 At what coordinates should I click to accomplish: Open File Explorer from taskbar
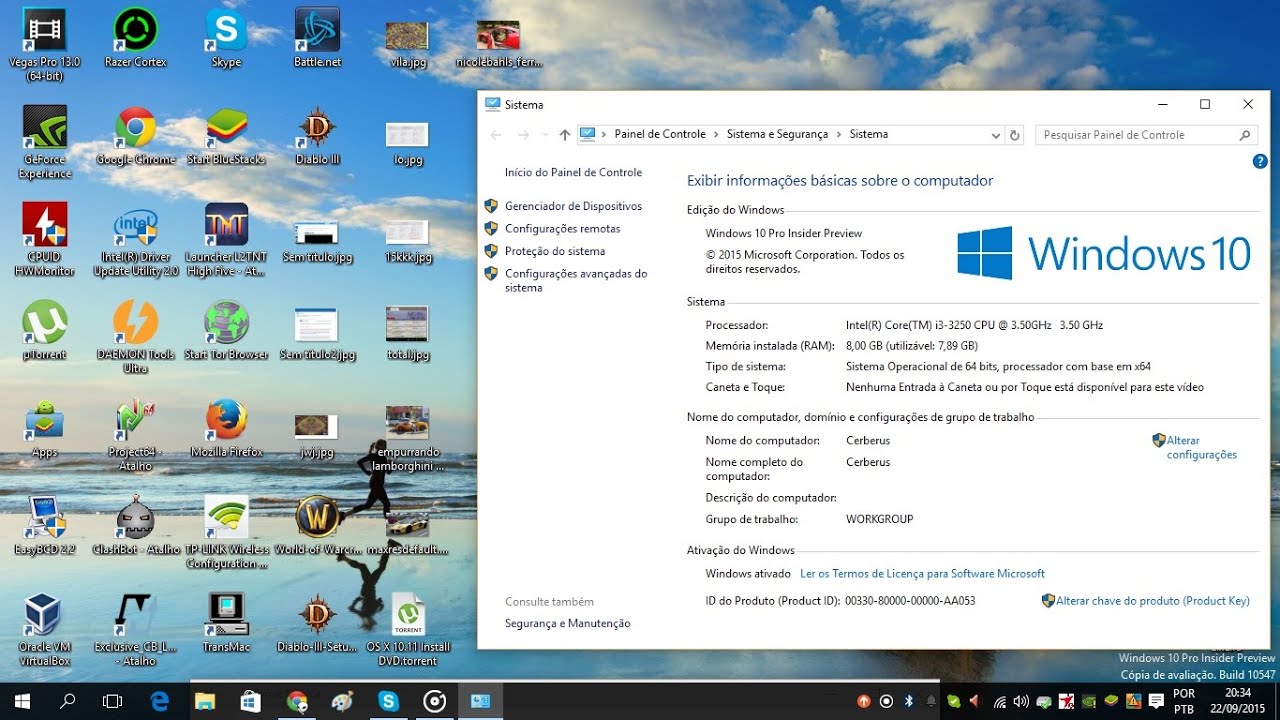pos(205,701)
